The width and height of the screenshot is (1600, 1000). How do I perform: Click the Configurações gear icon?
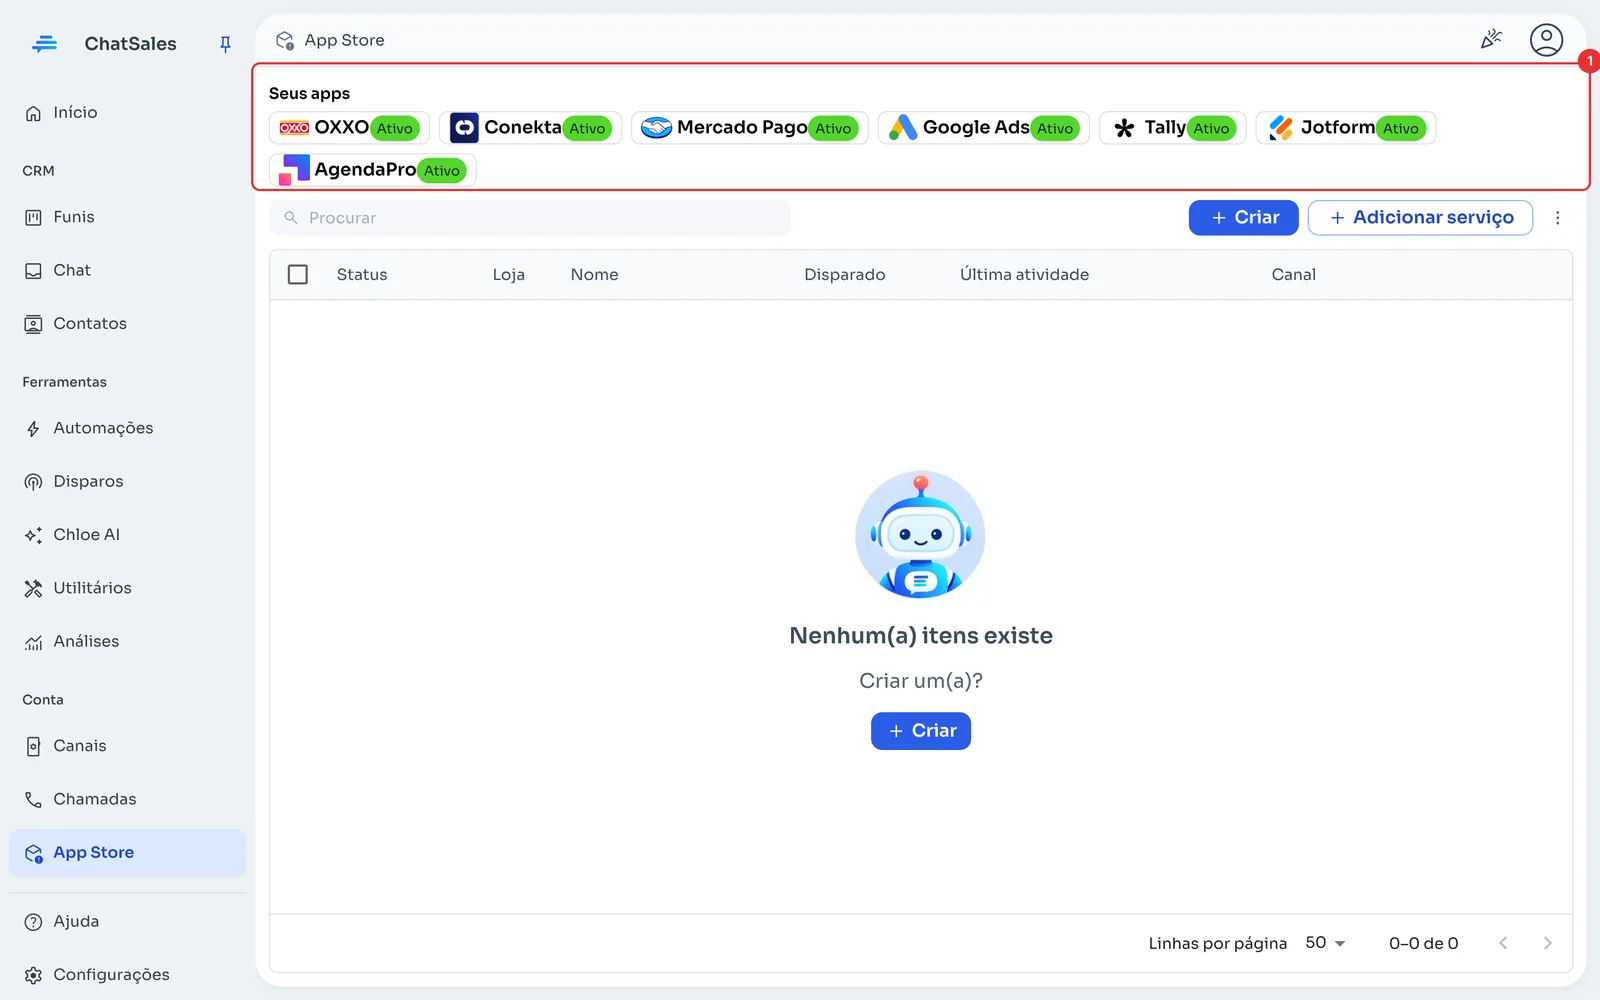(x=33, y=975)
